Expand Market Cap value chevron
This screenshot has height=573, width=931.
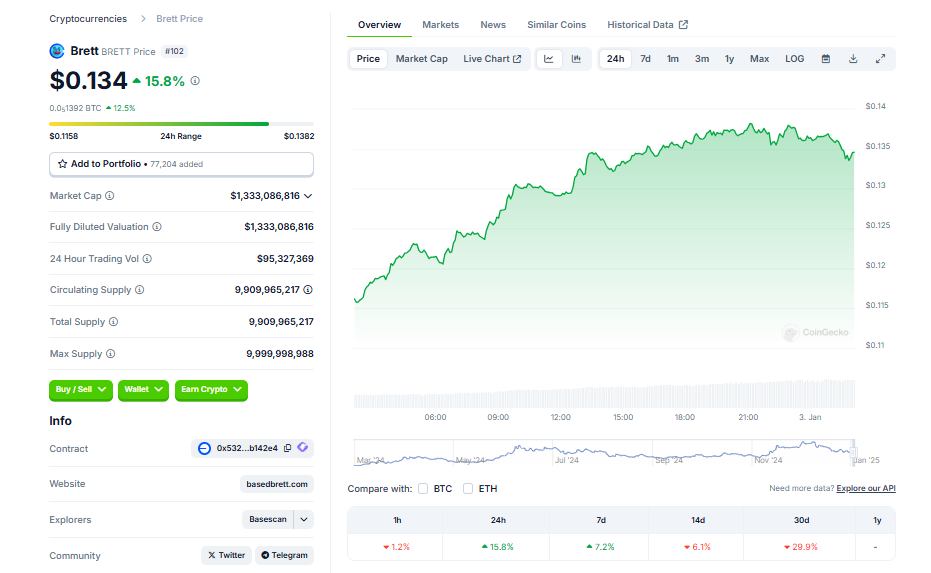(x=308, y=196)
